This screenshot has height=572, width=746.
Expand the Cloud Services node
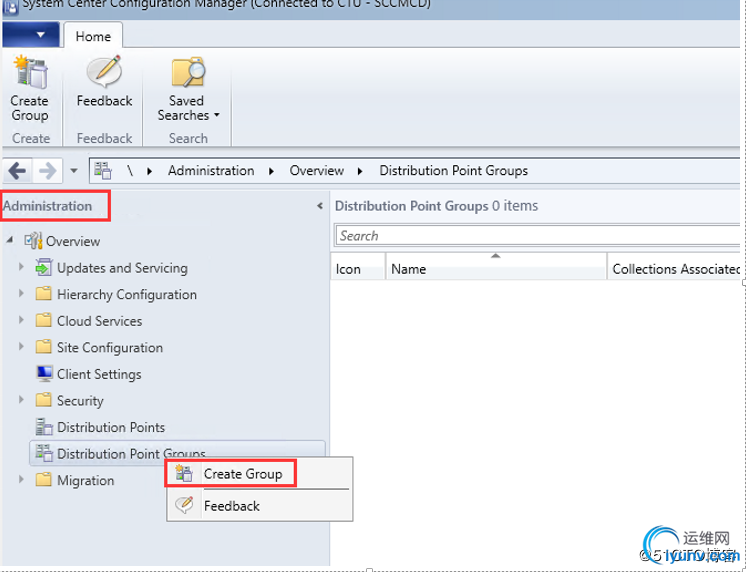(21, 320)
